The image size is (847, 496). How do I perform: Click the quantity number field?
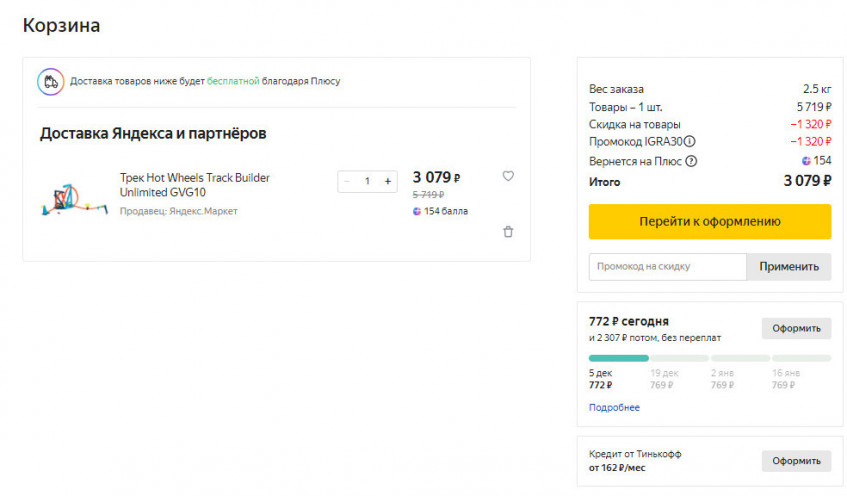(x=367, y=181)
